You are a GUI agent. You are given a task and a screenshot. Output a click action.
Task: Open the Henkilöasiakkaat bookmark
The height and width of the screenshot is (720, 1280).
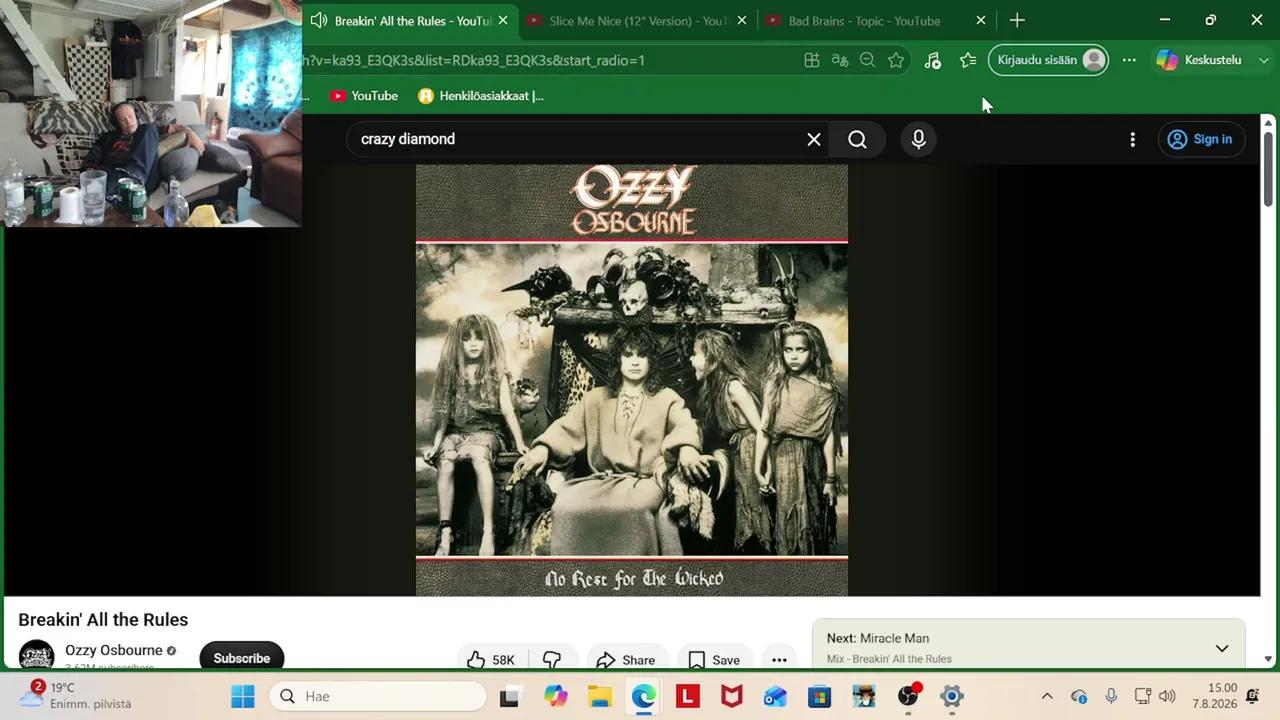click(x=481, y=96)
